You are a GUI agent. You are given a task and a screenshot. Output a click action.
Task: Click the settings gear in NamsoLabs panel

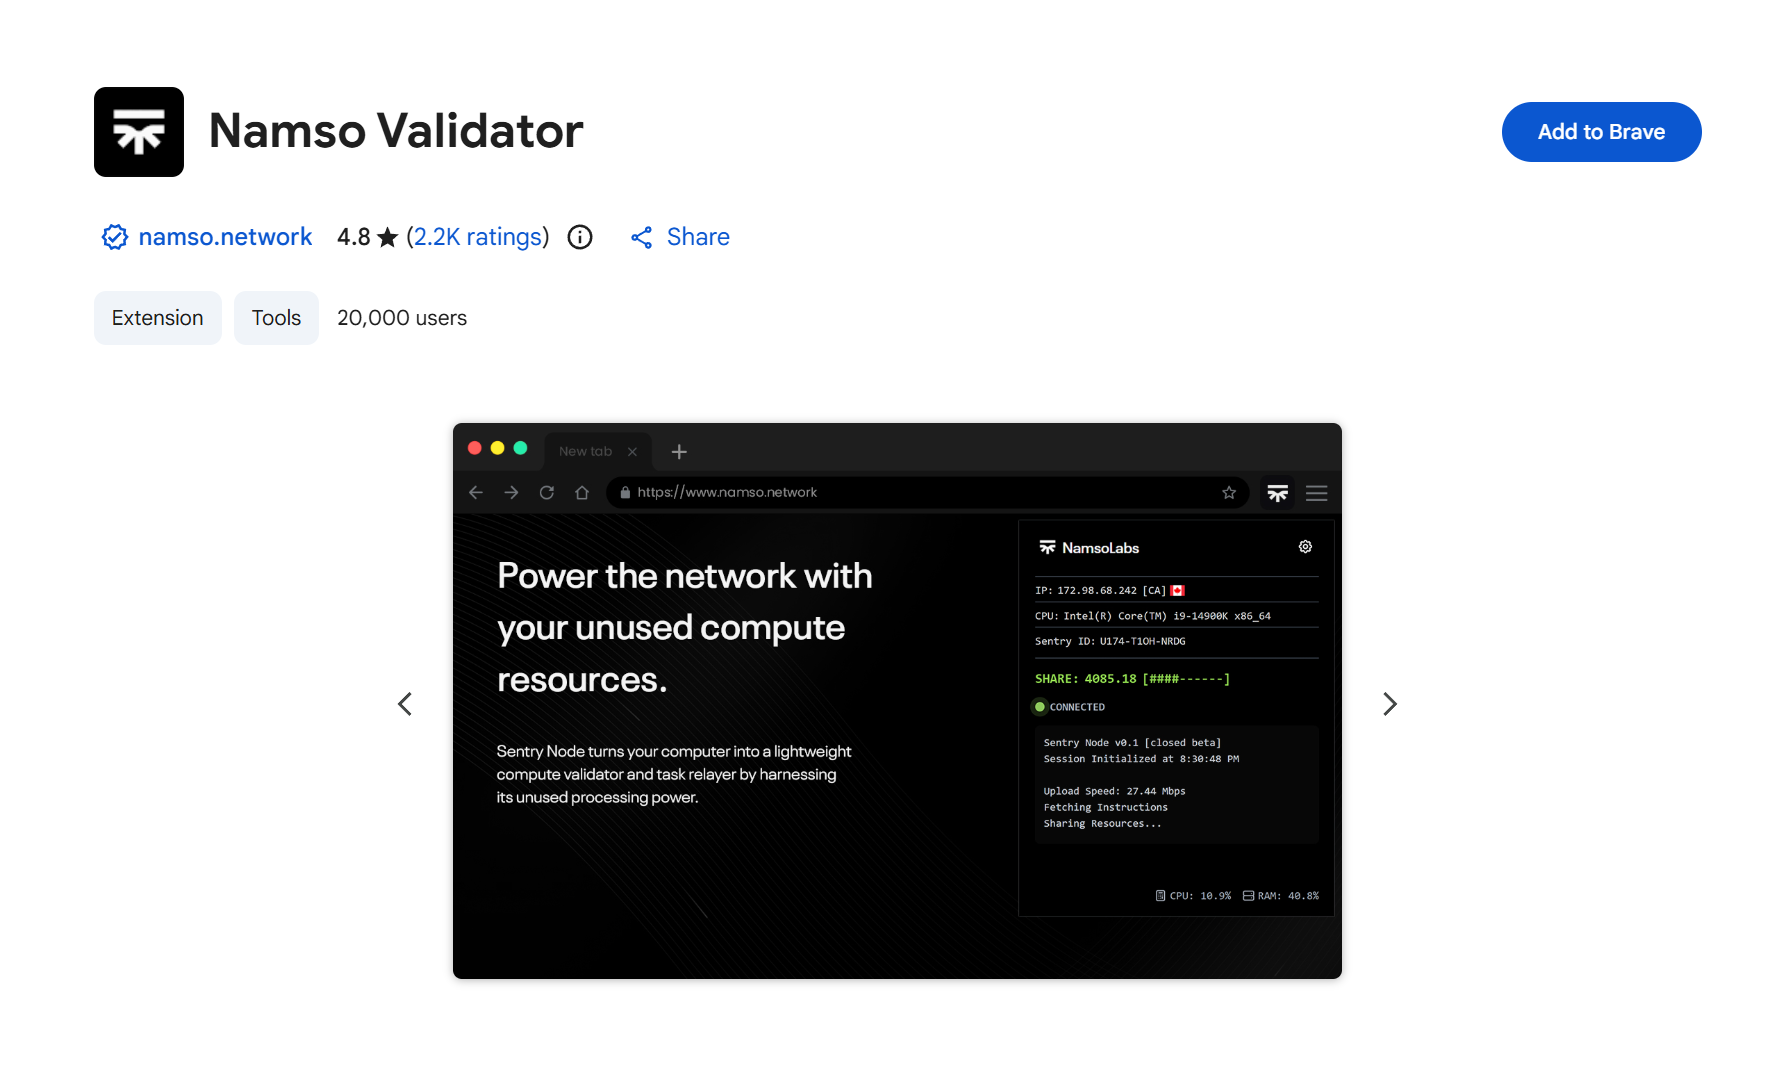tap(1305, 547)
